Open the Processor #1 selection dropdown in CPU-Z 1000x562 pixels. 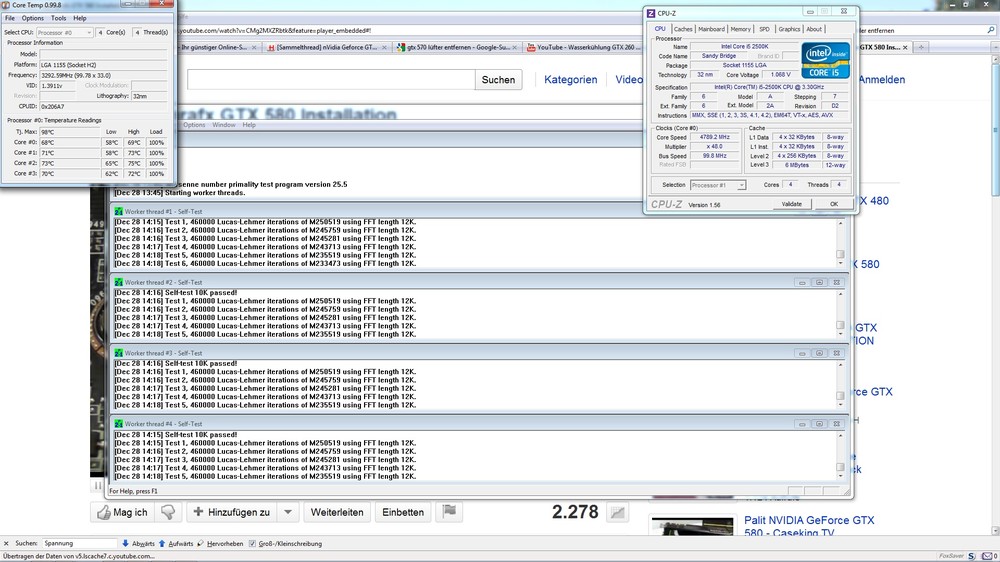(717, 185)
